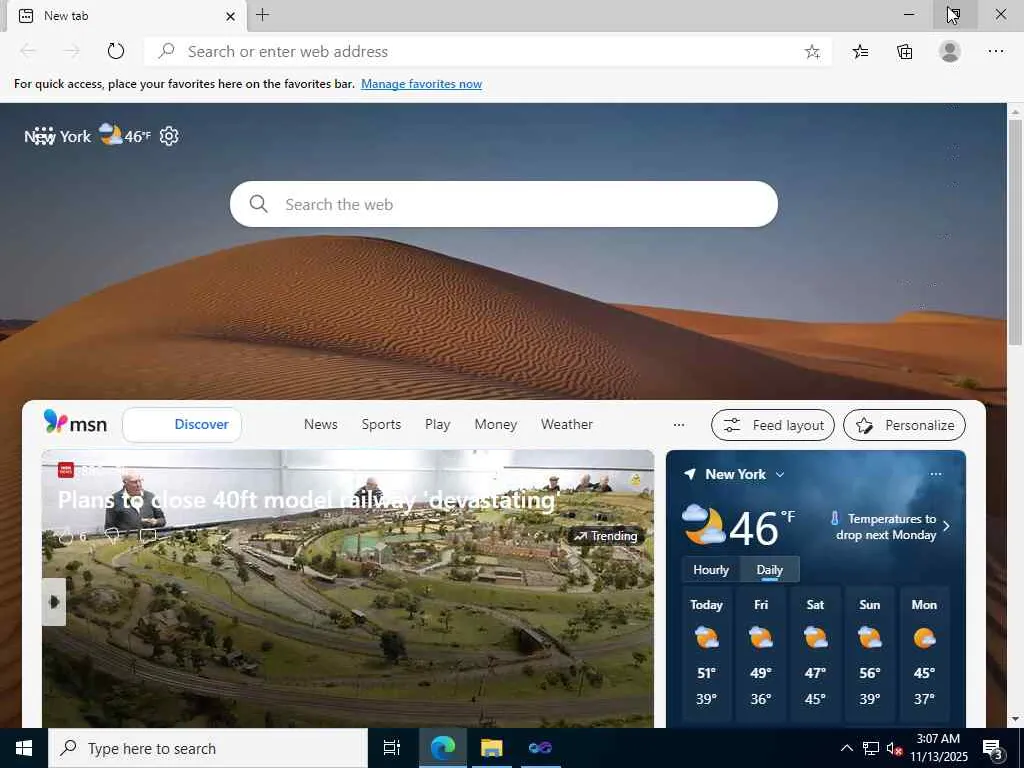Image resolution: width=1024 pixels, height=768 pixels.
Task: Open the Favorites list icon
Action: click(860, 52)
